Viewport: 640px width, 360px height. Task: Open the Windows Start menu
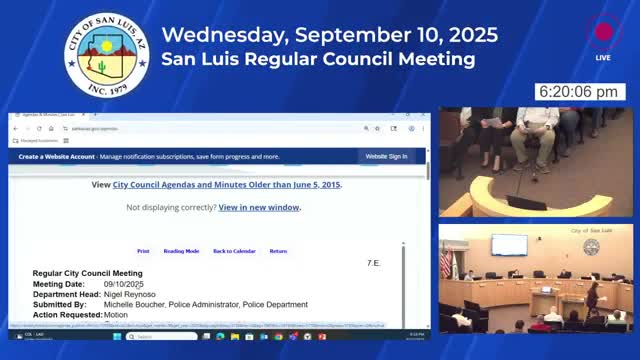tap(117, 337)
